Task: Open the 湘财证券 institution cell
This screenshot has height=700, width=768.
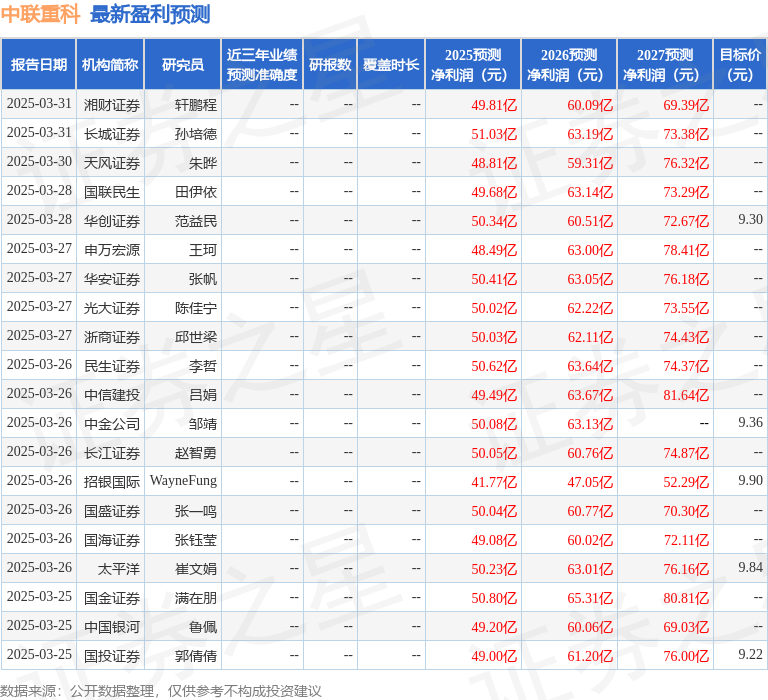Action: point(112,104)
